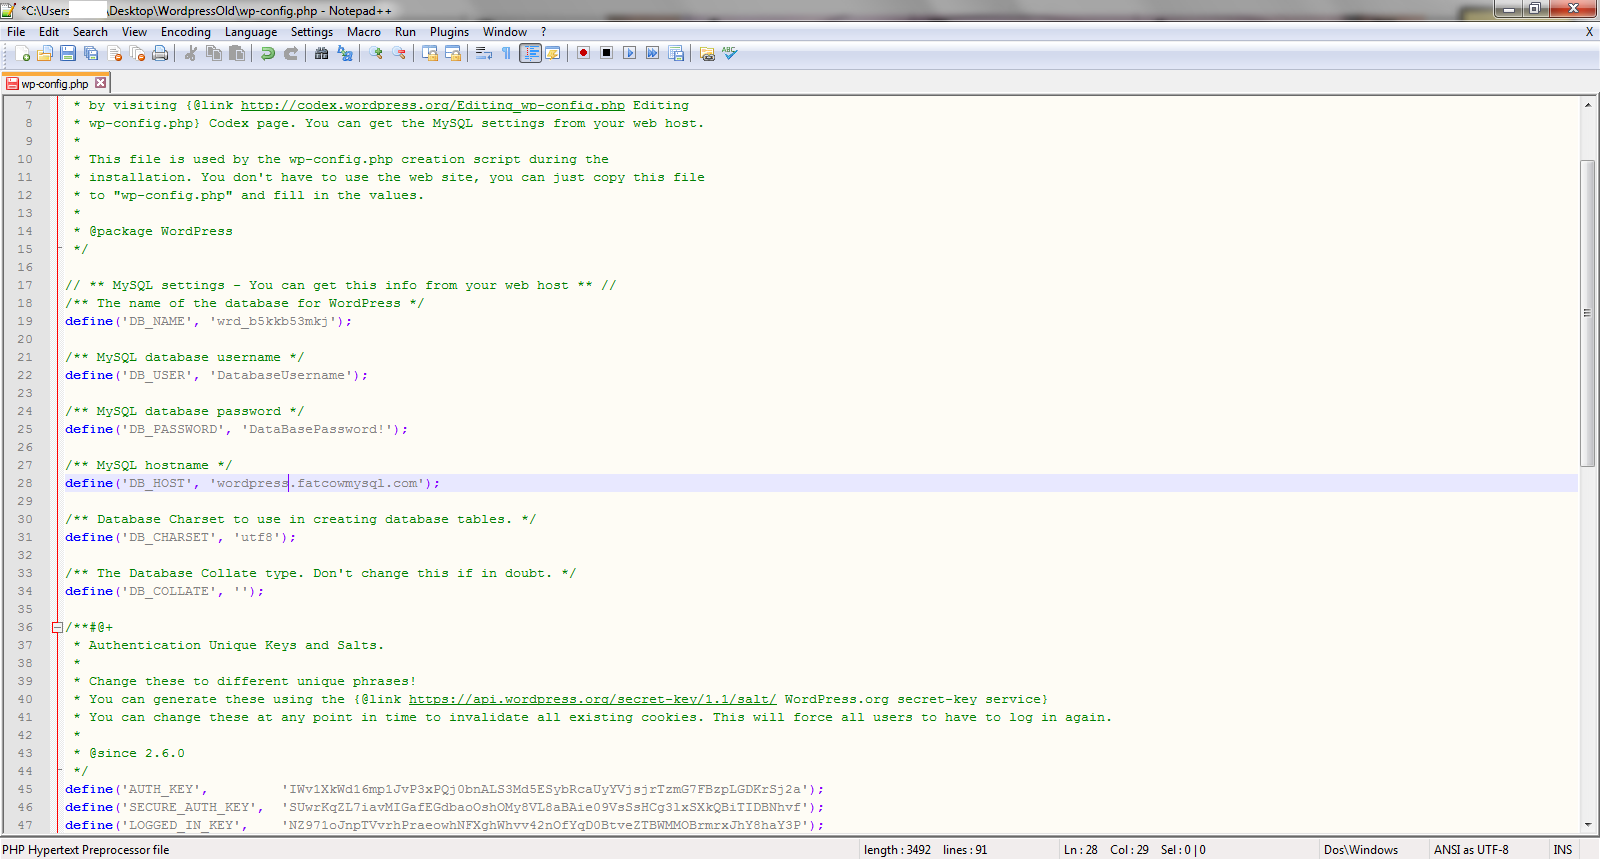Toggle synchronized vertical scrolling
The width and height of the screenshot is (1600, 859).
(x=430, y=53)
